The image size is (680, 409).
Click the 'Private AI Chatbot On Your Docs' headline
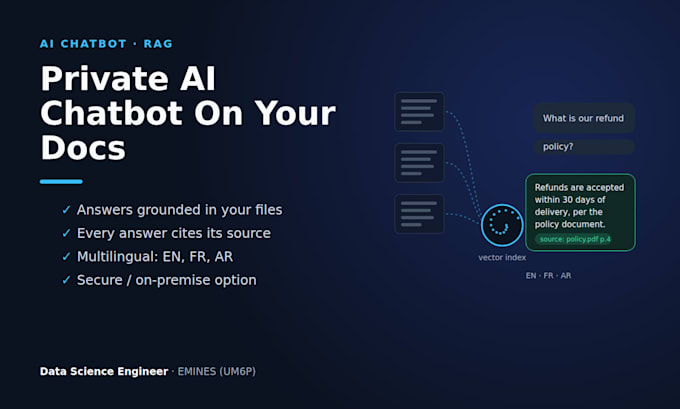[x=188, y=113]
